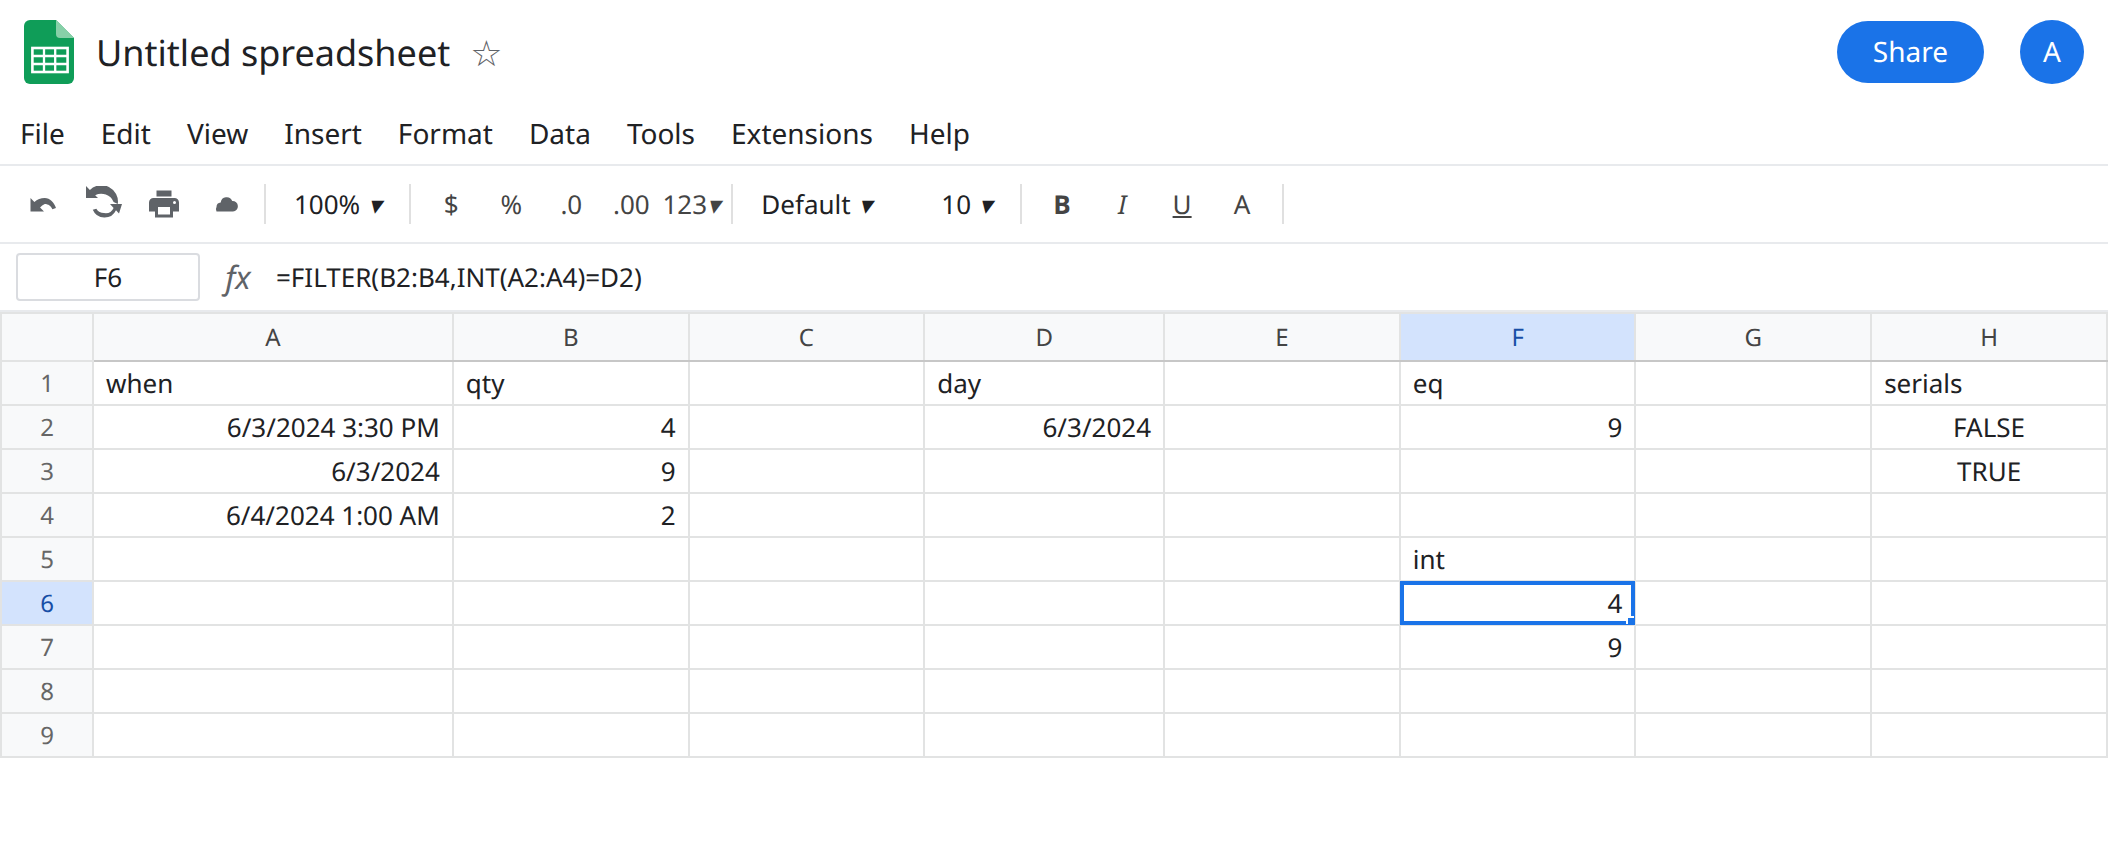Open the Edit menu

[x=126, y=134]
